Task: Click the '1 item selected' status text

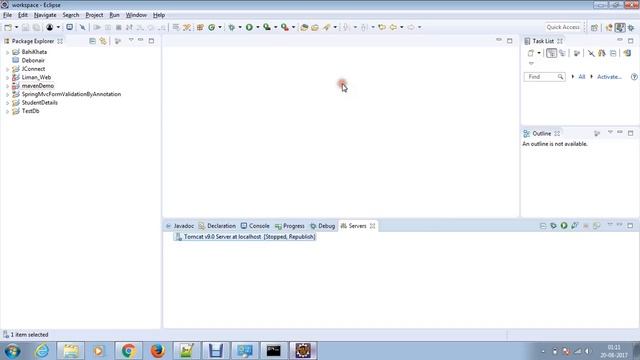Action: click(29, 335)
